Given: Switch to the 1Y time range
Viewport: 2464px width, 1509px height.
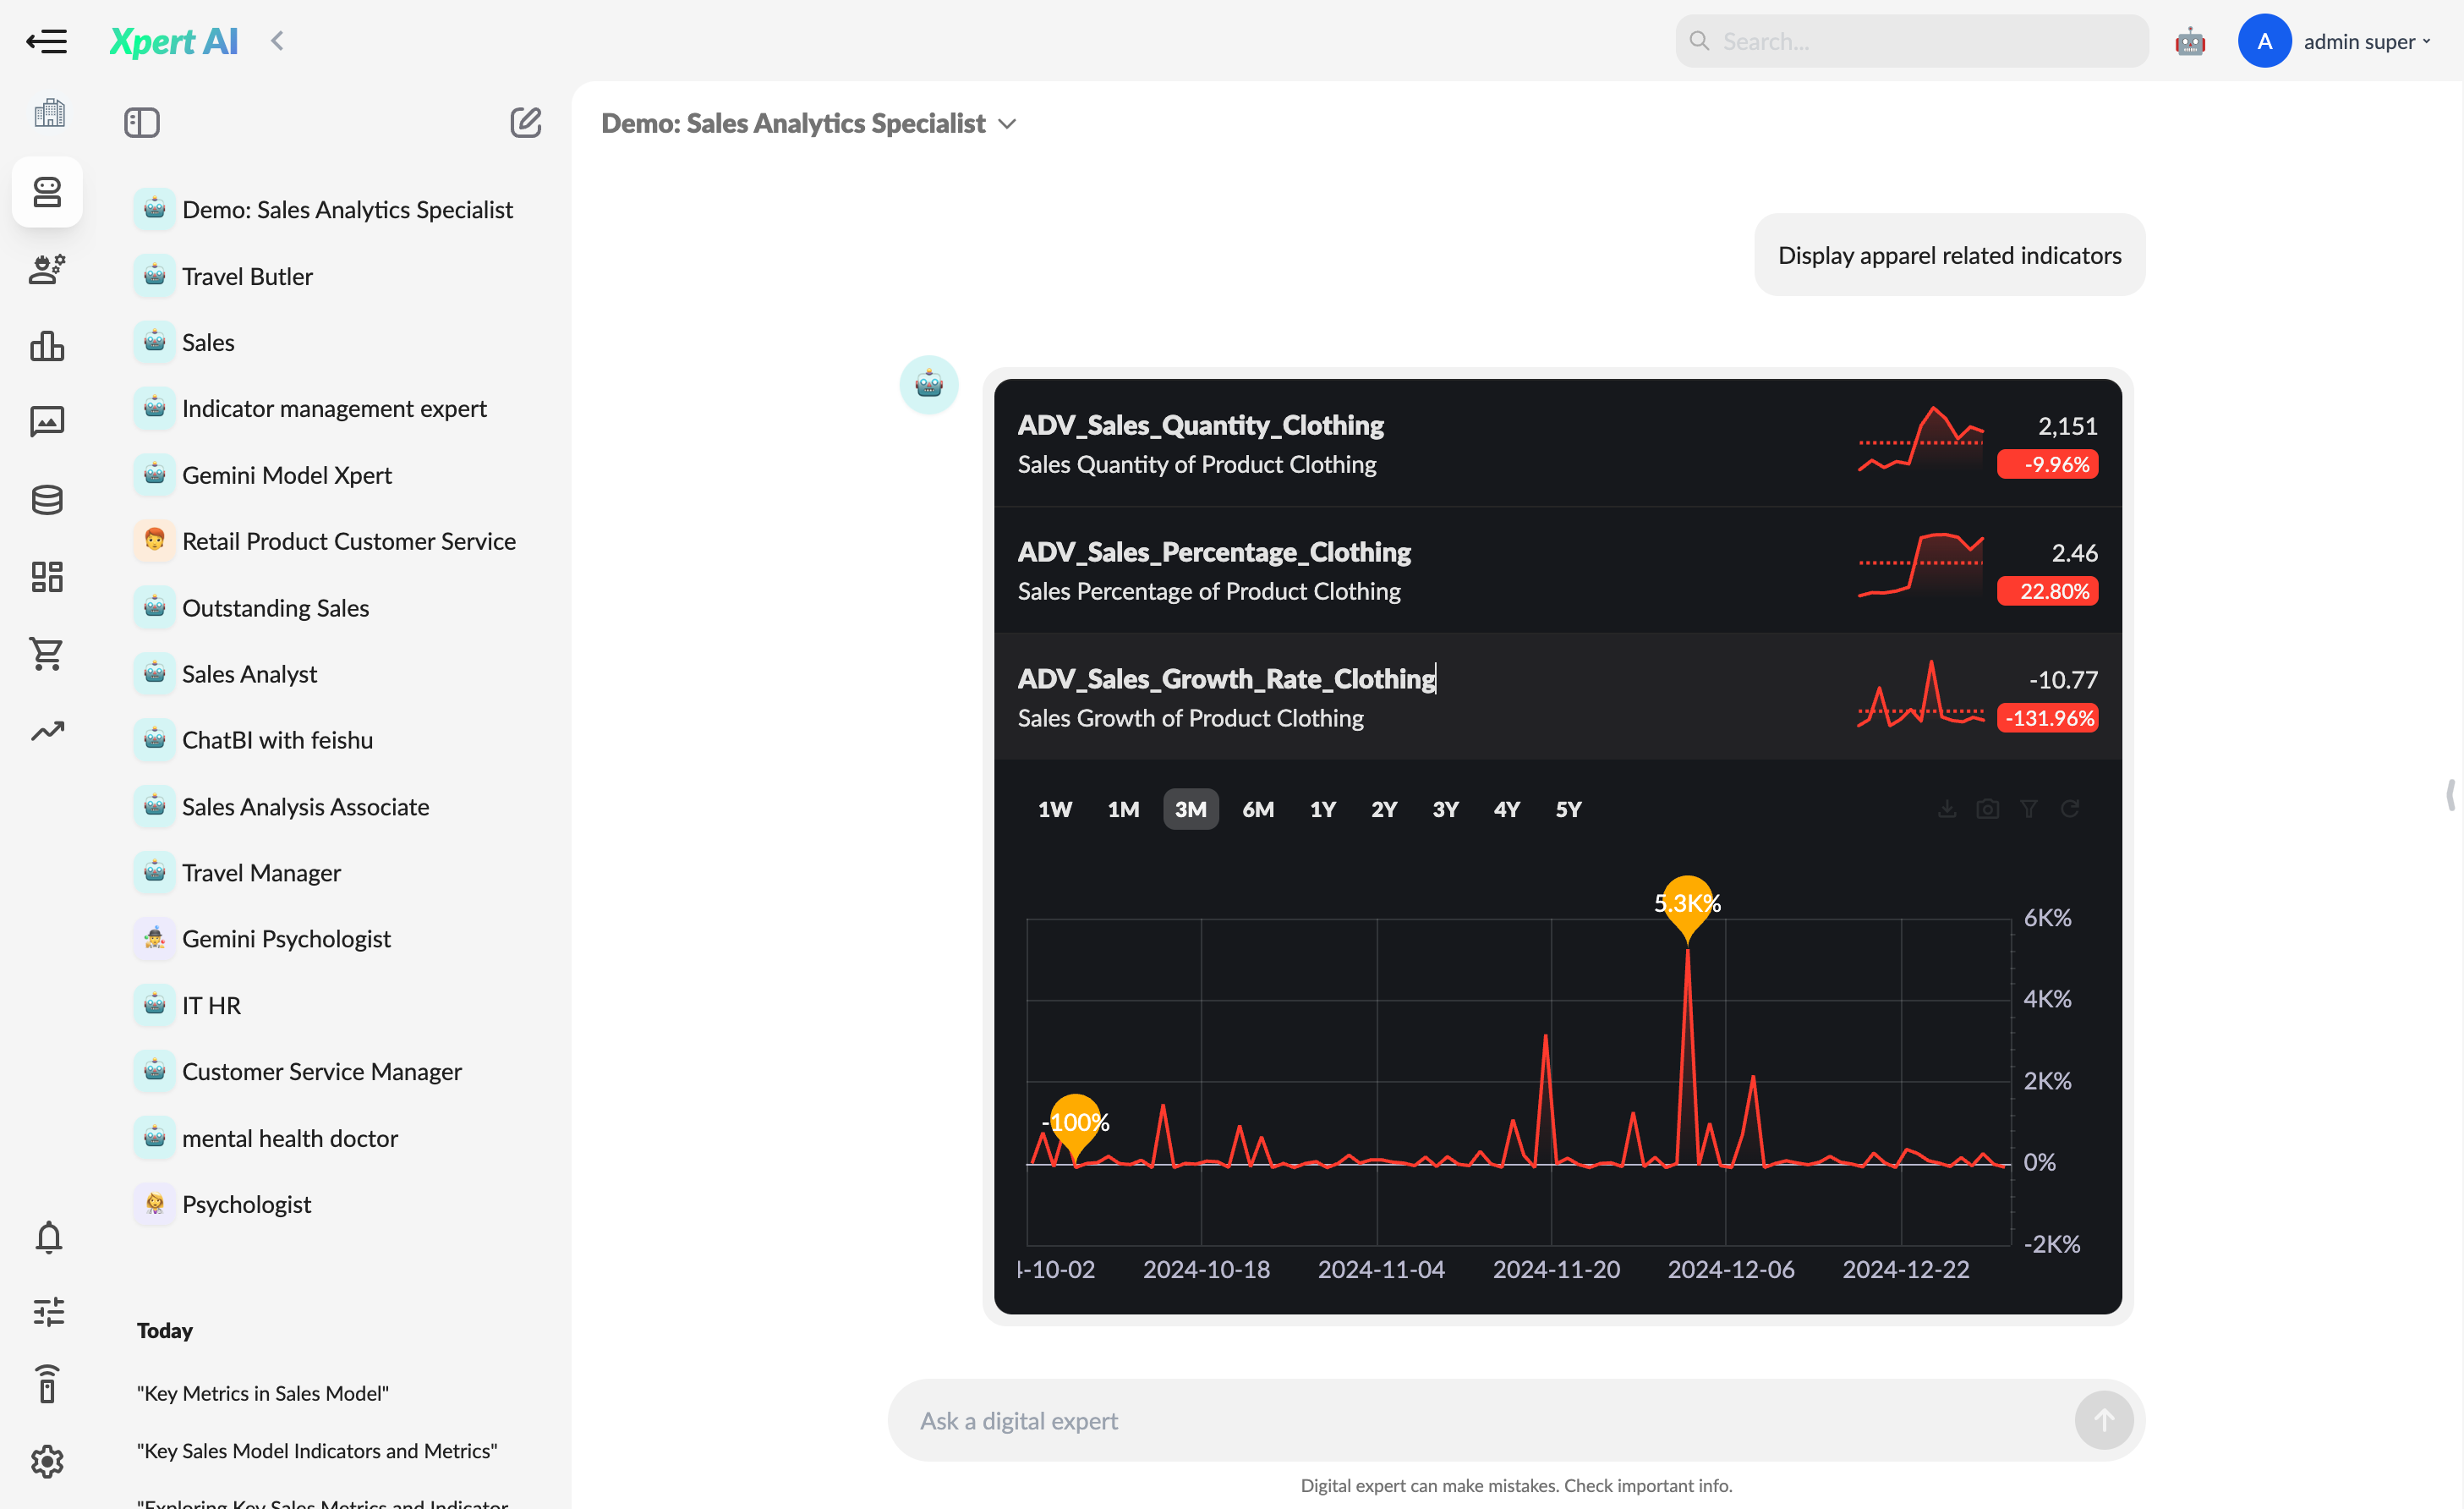Looking at the screenshot, I should click(1322, 809).
